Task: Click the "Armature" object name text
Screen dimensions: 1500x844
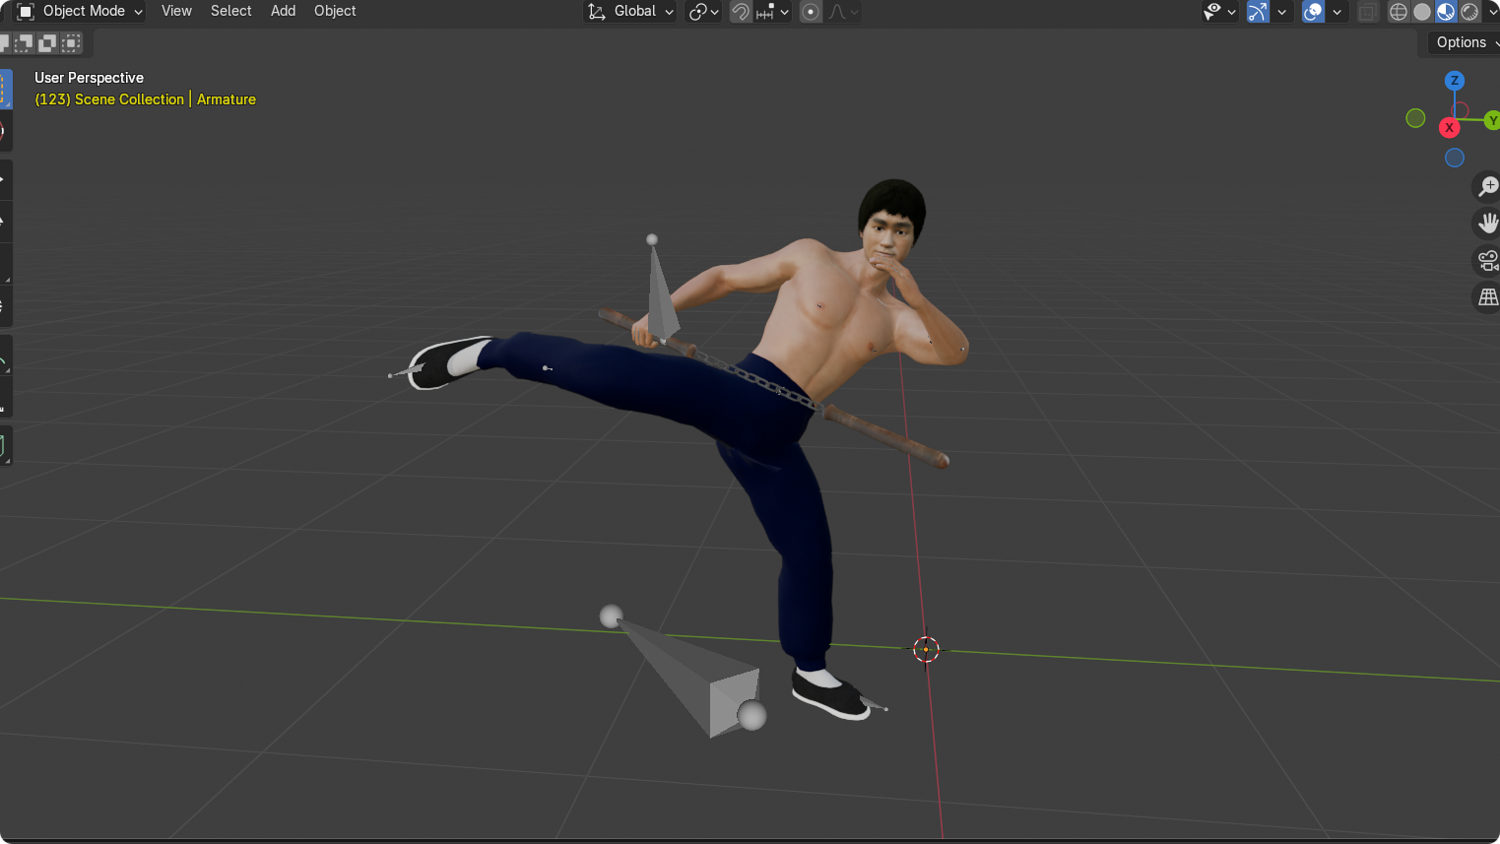Action: [x=226, y=100]
